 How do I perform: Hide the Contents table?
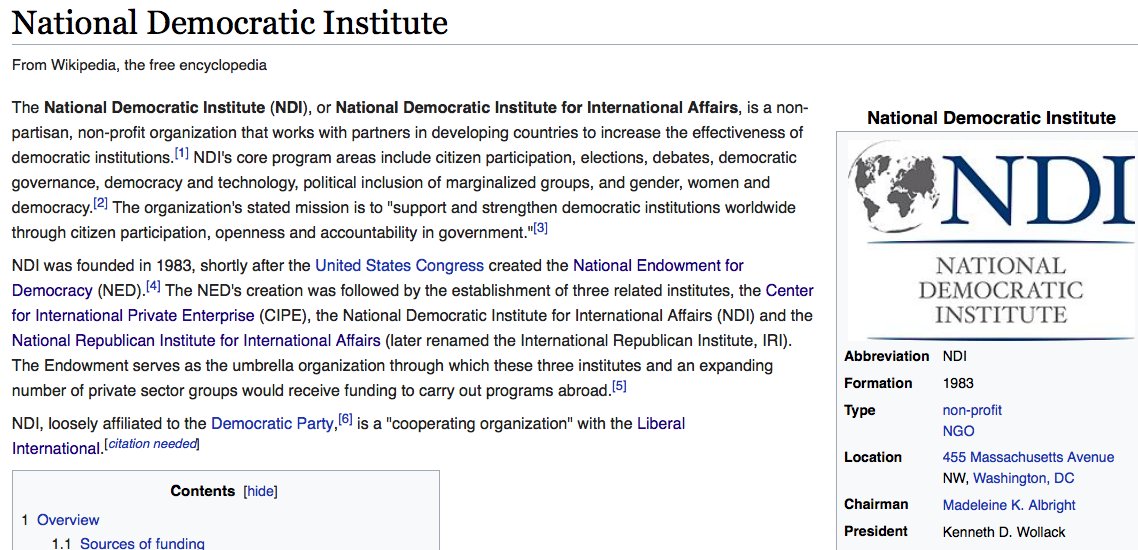click(261, 491)
